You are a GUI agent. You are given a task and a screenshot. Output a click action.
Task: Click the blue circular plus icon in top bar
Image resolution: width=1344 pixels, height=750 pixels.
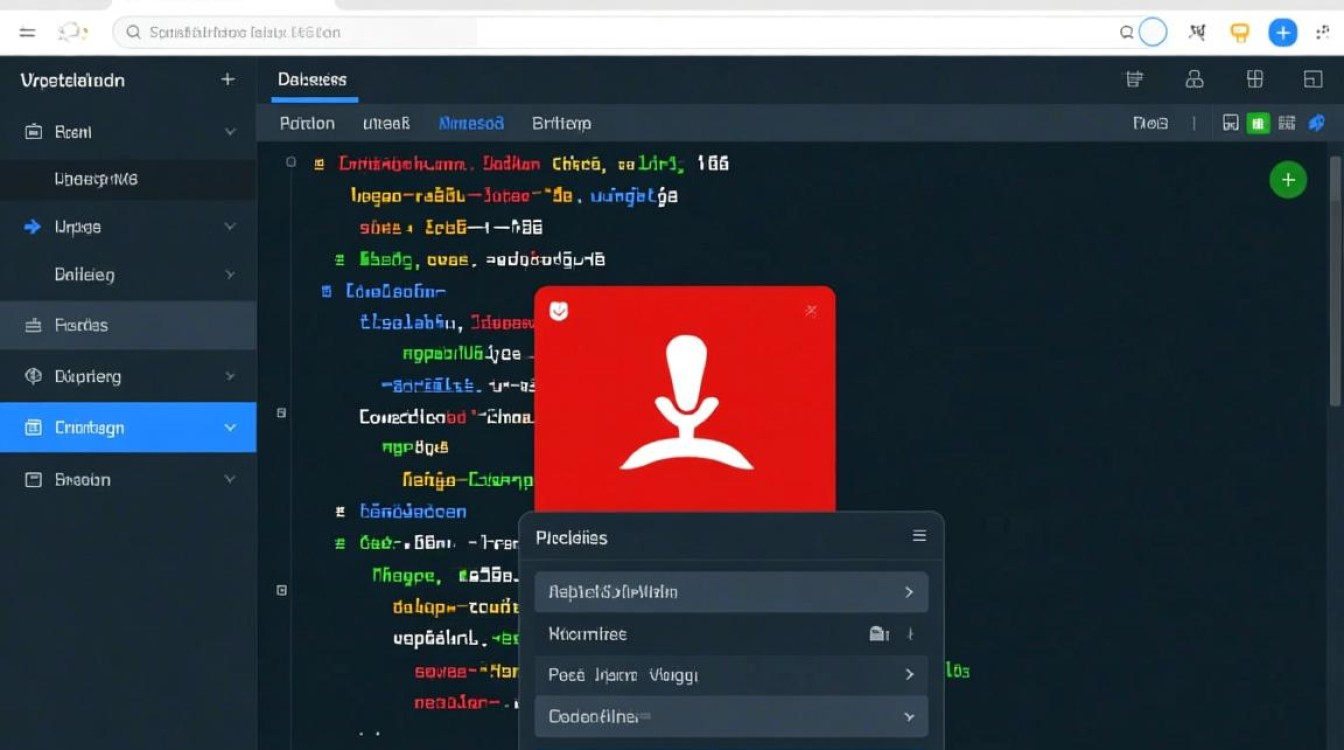click(1283, 33)
